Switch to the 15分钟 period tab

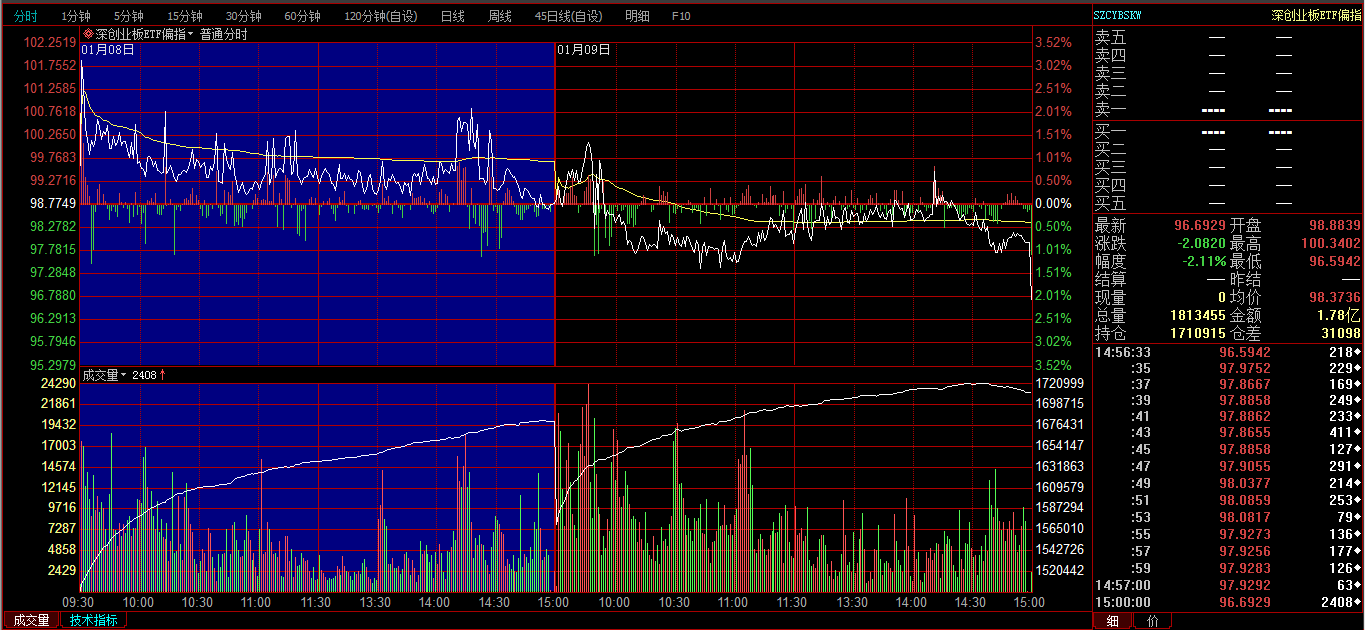[x=184, y=16]
